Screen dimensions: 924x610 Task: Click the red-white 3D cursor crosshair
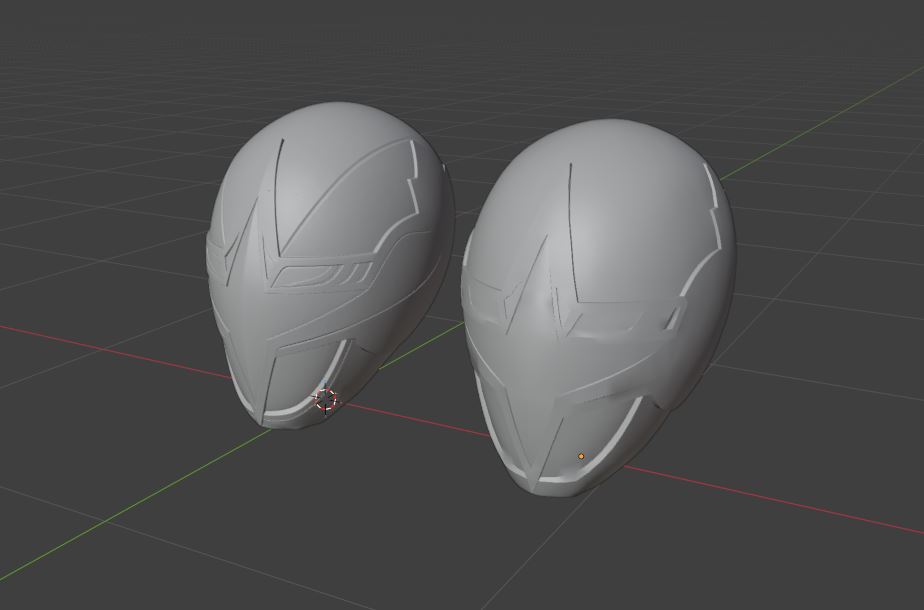pyautogui.click(x=325, y=400)
